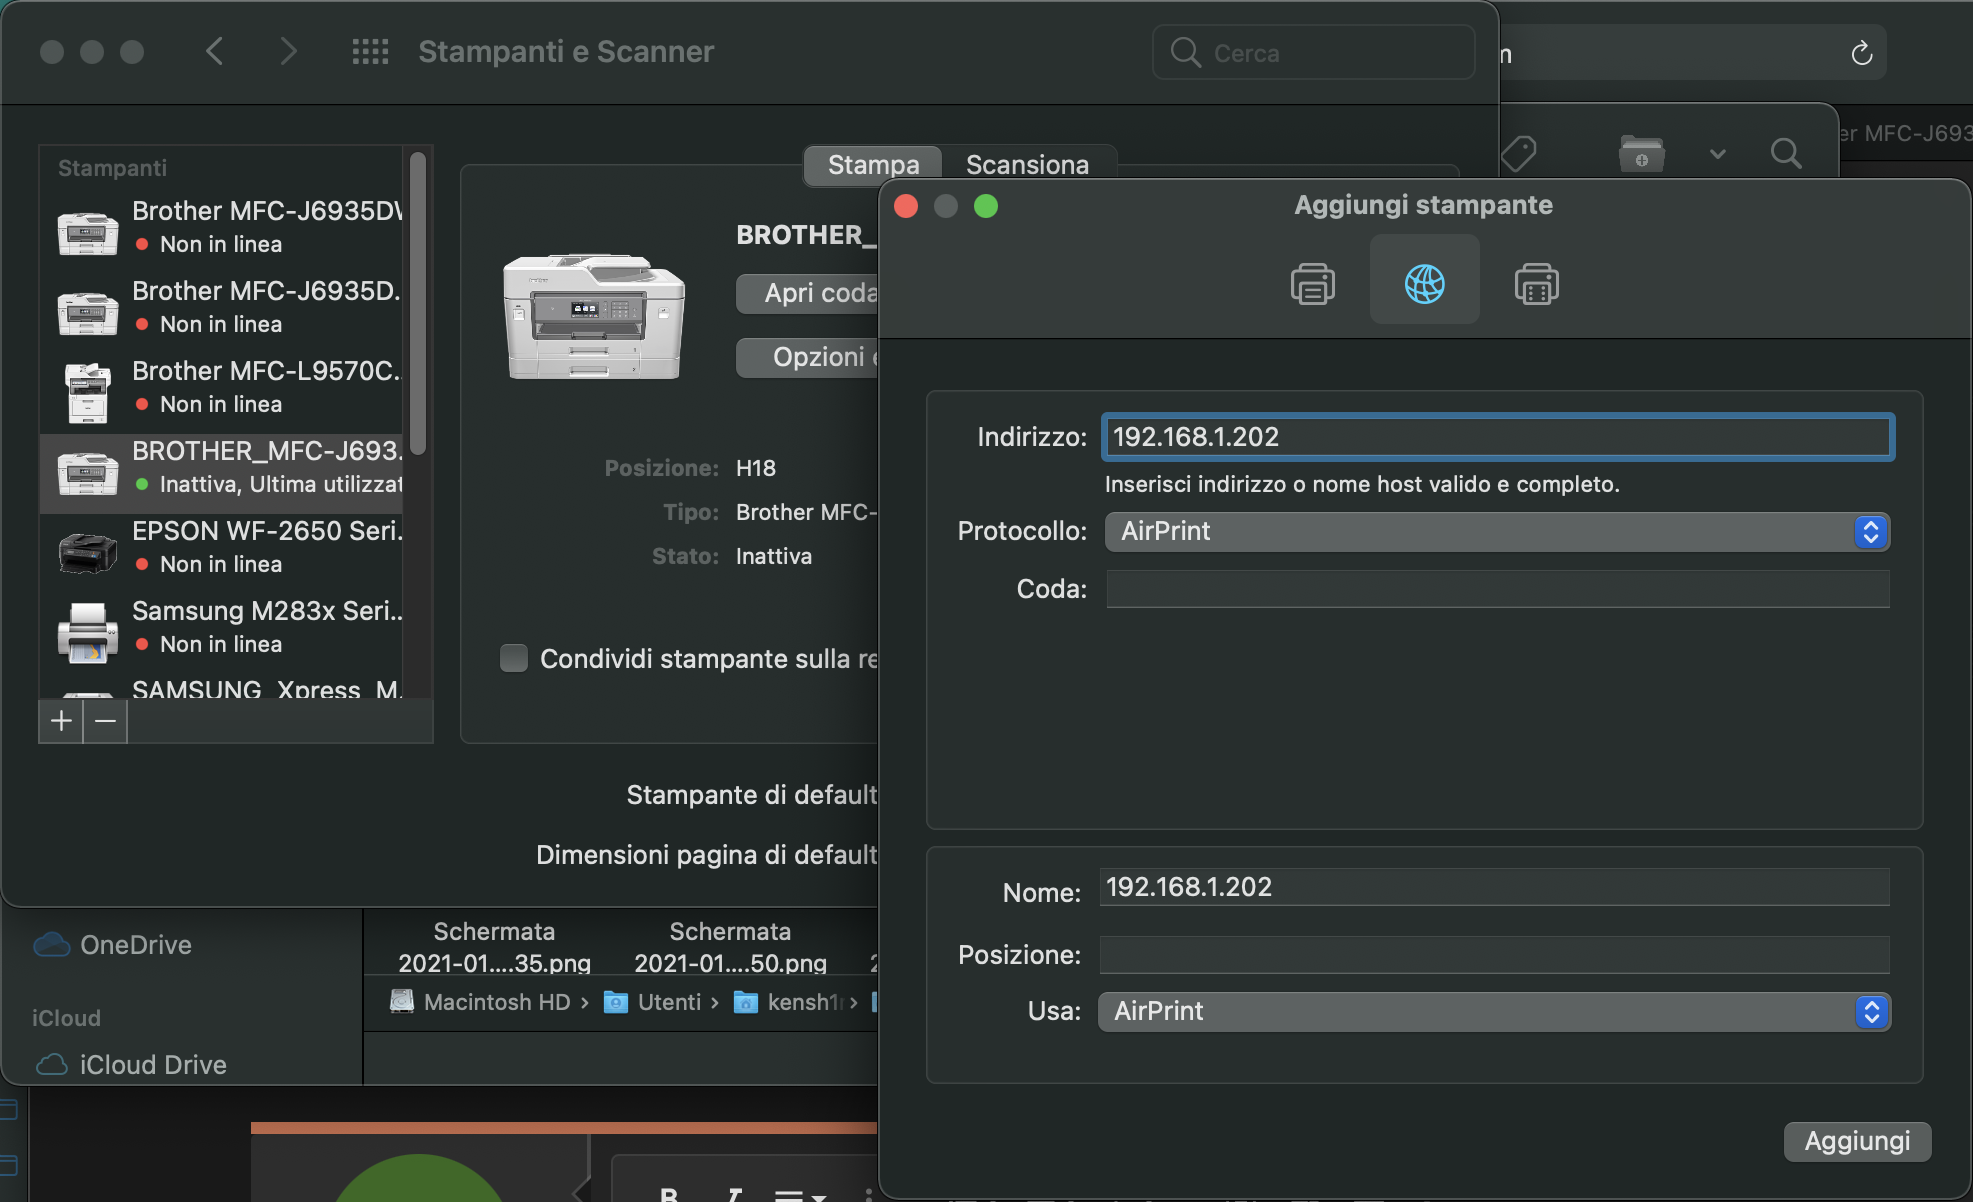Switch to the Scansiona tab
This screenshot has width=1973, height=1202.
(x=1027, y=164)
